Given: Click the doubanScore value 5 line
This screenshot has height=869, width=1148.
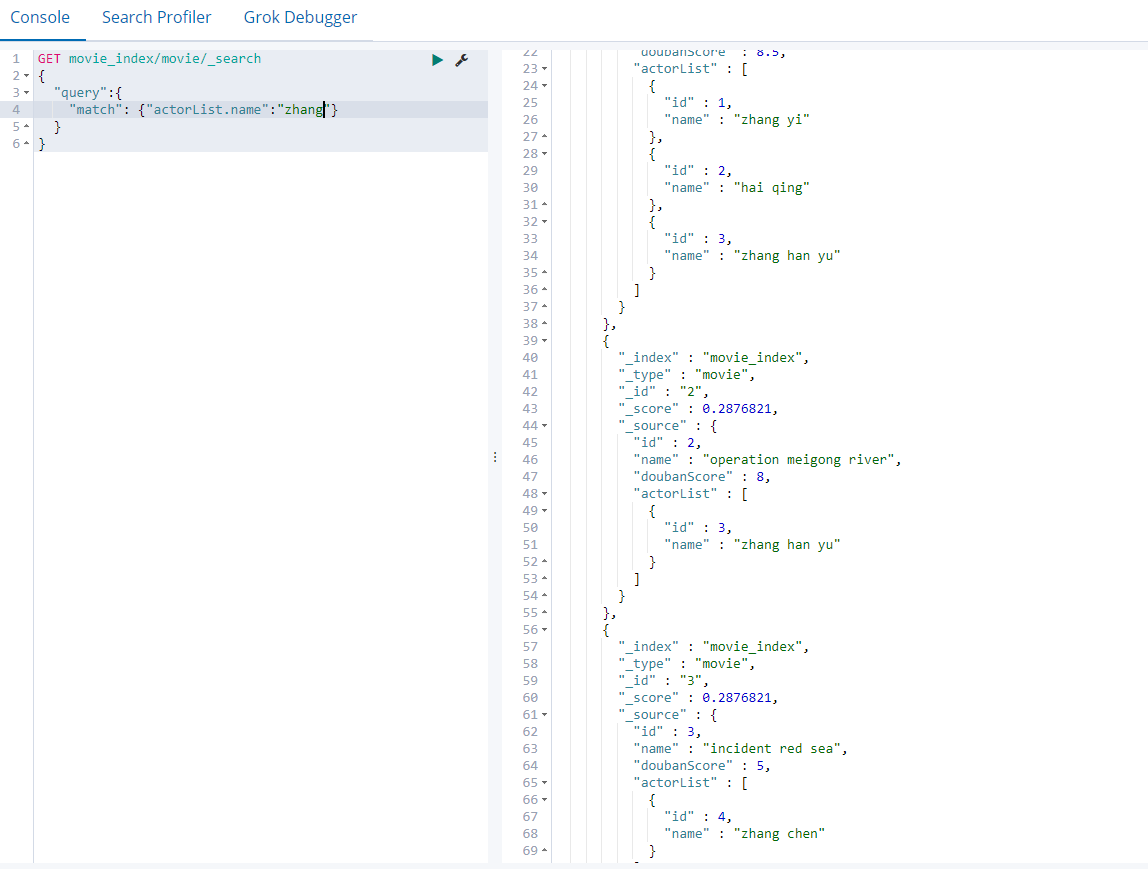Looking at the screenshot, I should tap(702, 766).
